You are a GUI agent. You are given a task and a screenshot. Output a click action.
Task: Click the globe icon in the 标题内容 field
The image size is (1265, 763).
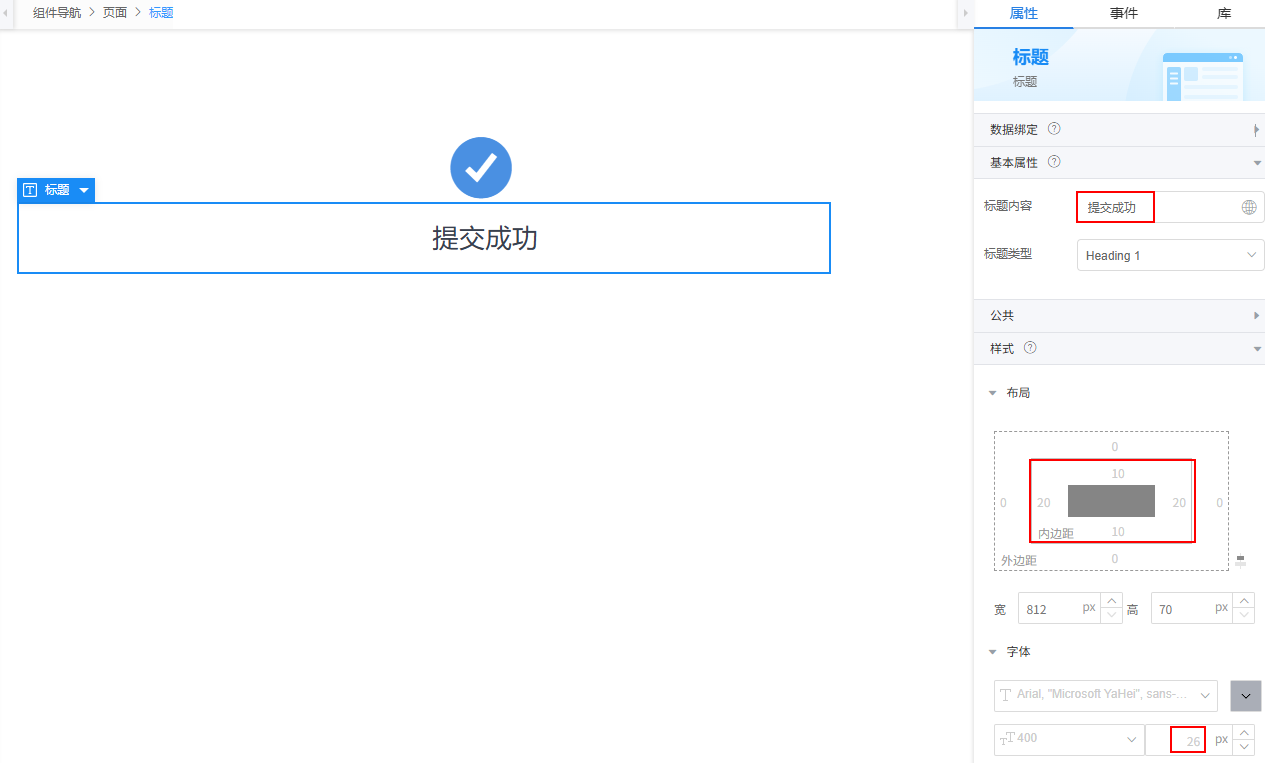pos(1248,207)
